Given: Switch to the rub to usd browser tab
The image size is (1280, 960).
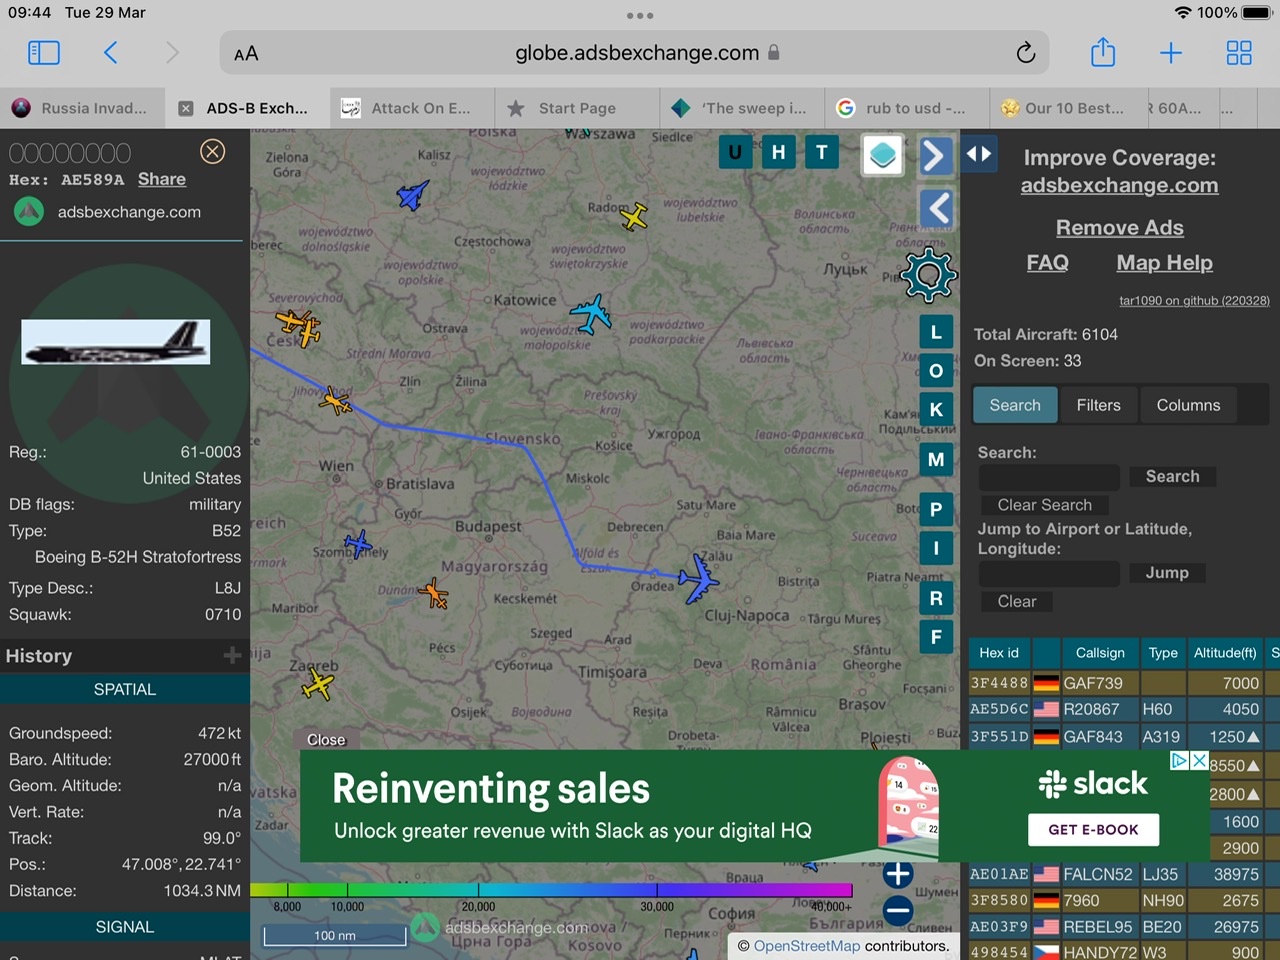Looking at the screenshot, I should click(907, 108).
